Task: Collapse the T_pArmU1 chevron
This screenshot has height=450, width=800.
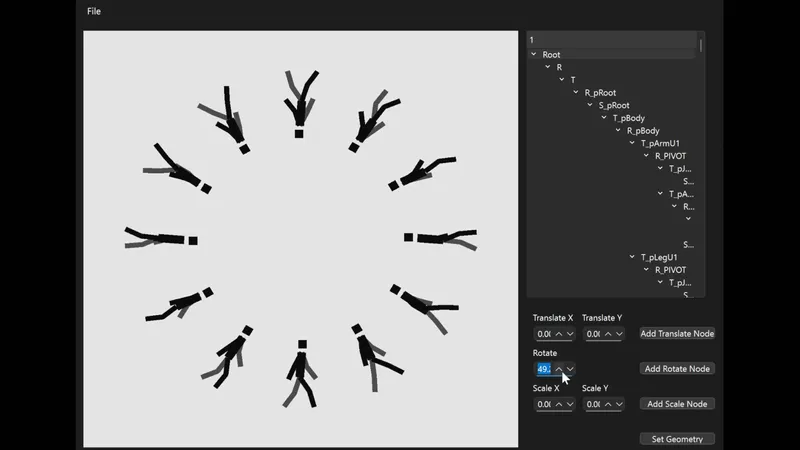Action: click(632, 143)
